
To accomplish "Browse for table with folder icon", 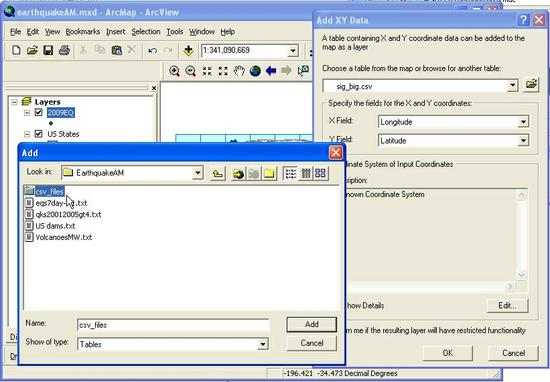I will click(x=531, y=85).
